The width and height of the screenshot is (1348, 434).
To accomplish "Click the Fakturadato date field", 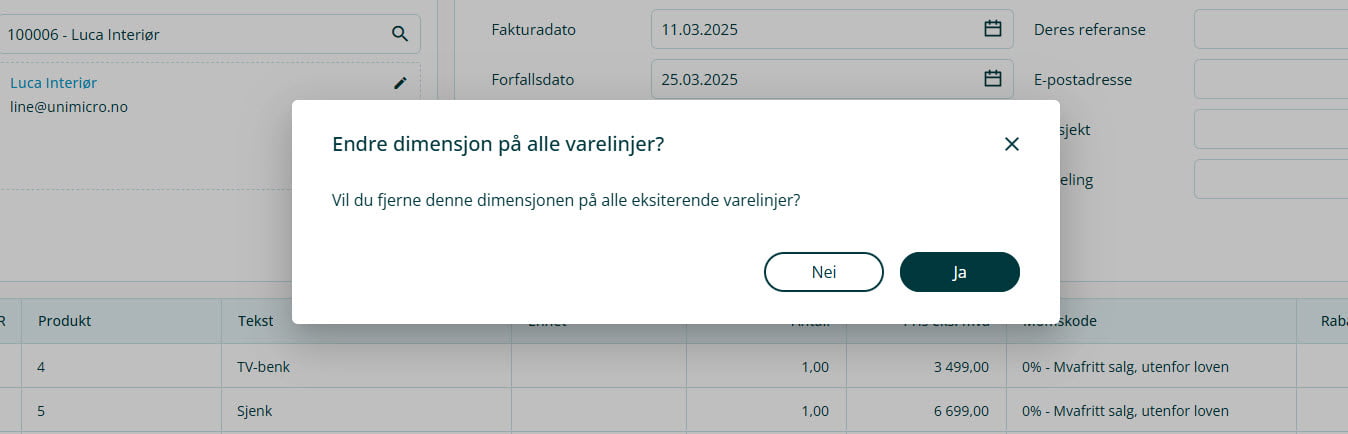I will pyautogui.click(x=815, y=29).
